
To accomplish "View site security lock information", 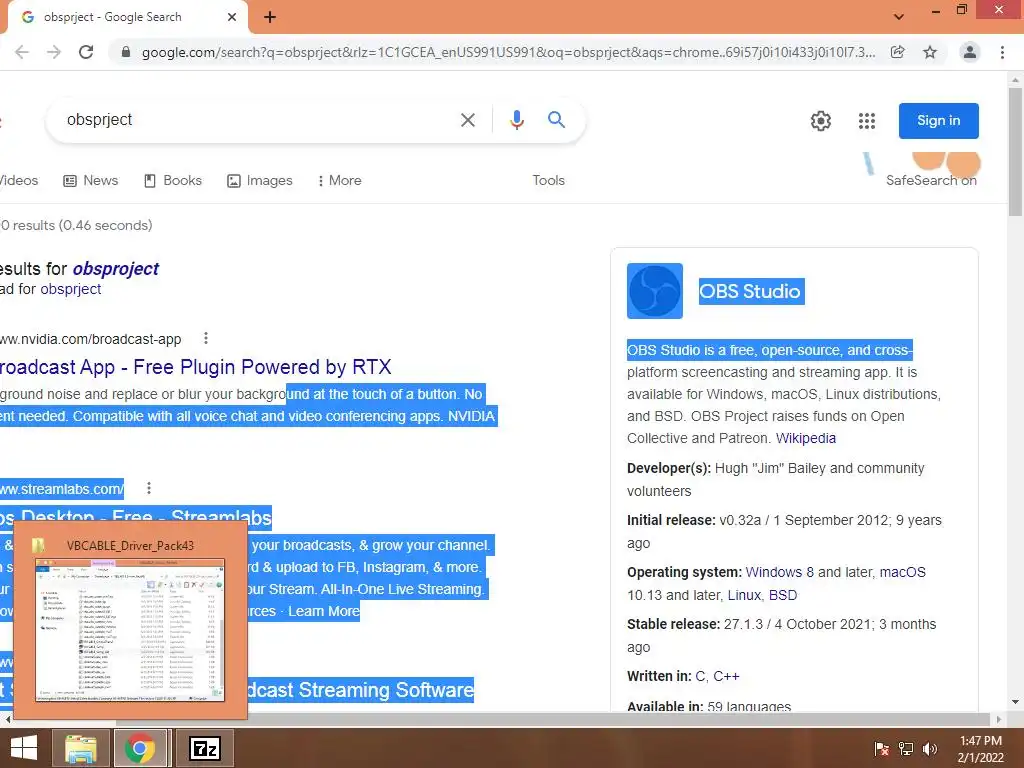I will click(x=126, y=52).
